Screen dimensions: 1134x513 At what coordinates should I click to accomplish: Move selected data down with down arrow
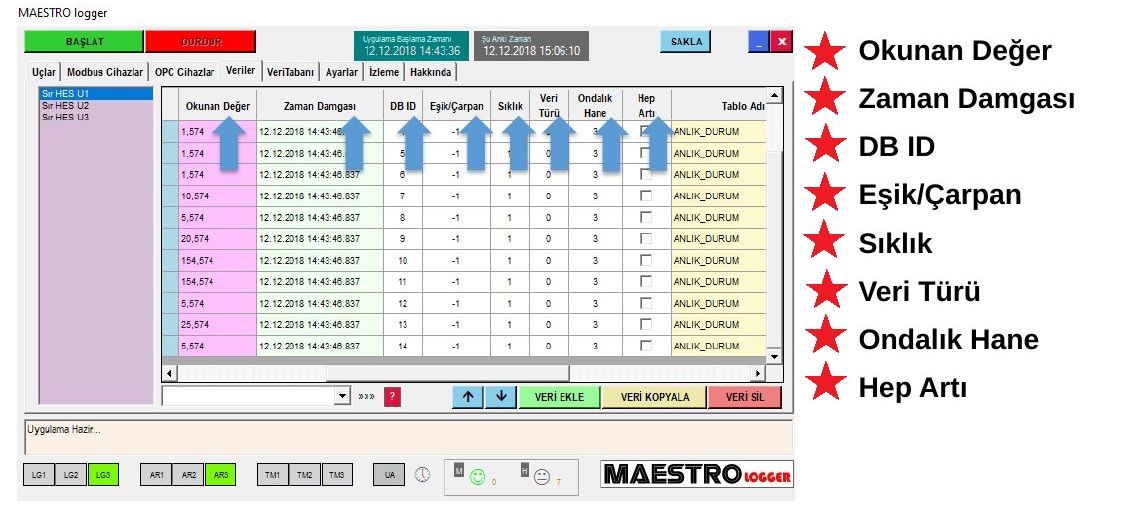501,397
